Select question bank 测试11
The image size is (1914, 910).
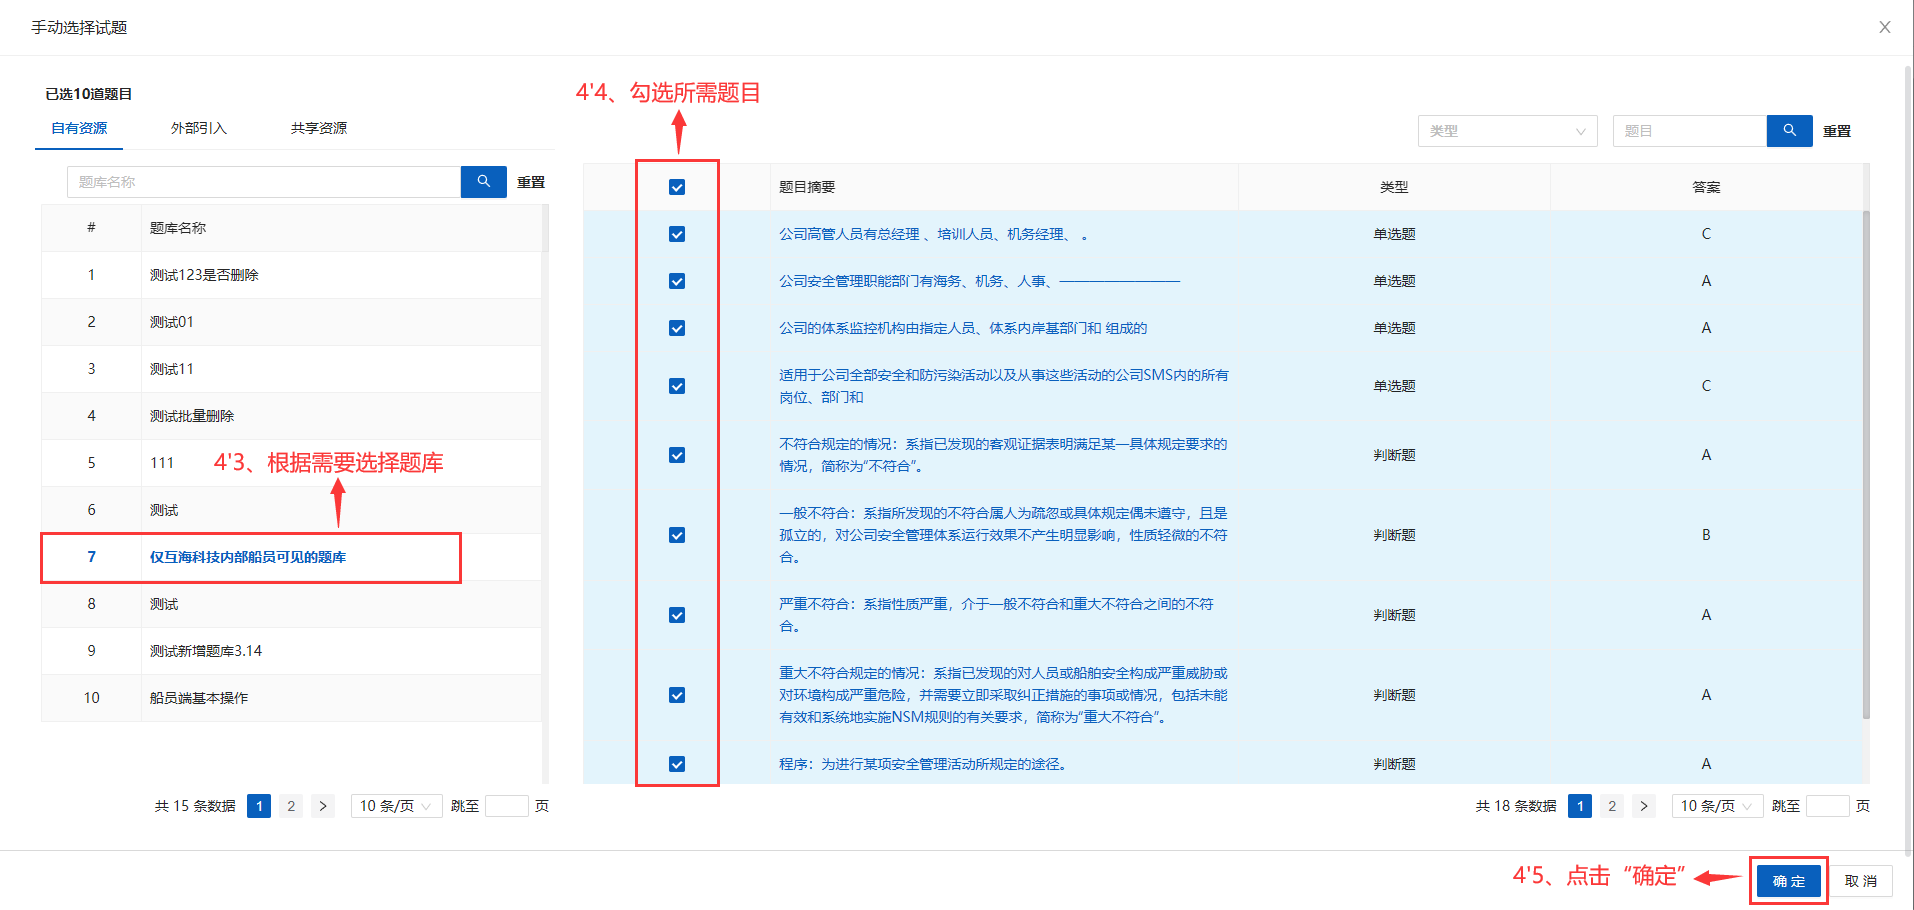tap(291, 369)
